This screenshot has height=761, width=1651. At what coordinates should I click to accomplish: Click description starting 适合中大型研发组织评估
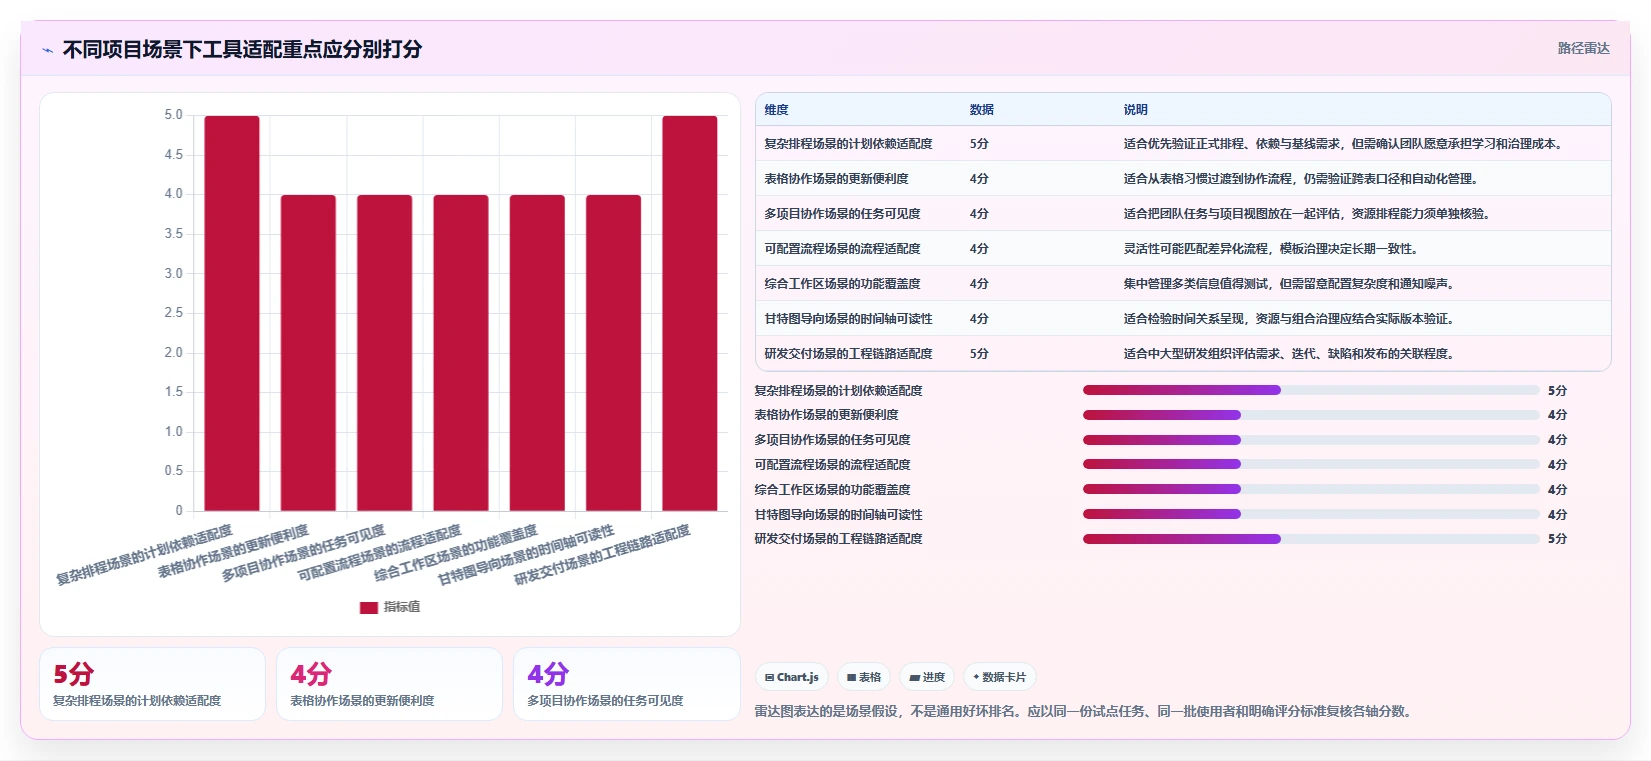1289,354
